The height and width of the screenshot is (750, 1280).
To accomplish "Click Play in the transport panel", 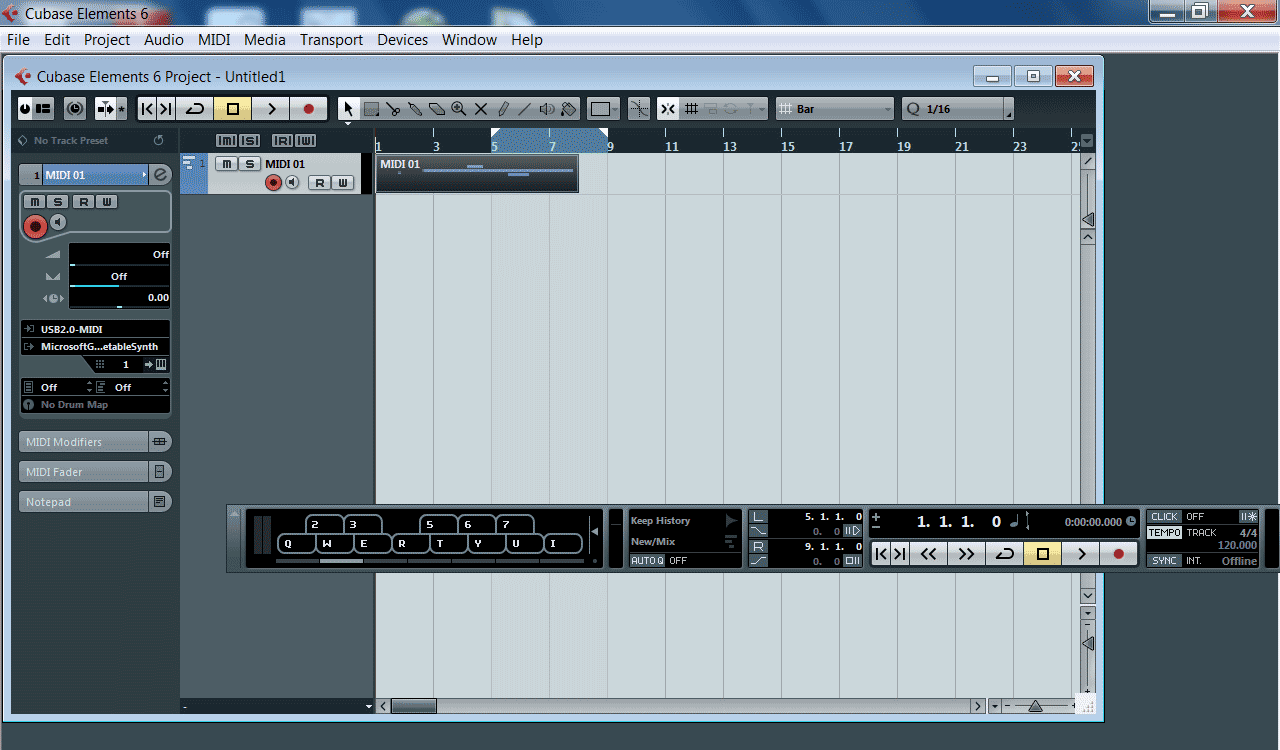I will coord(1081,553).
